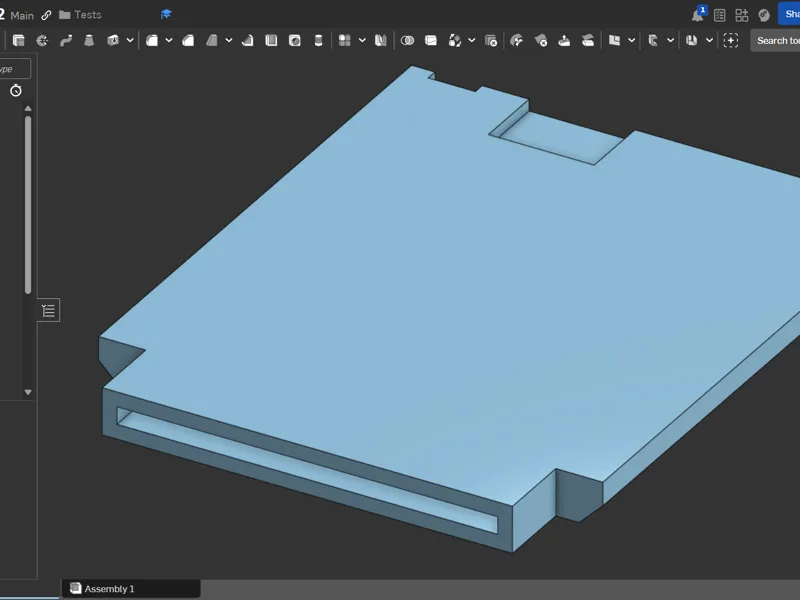Expand the Plane tool dropdown
This screenshot has height=600, width=800.
point(632,40)
